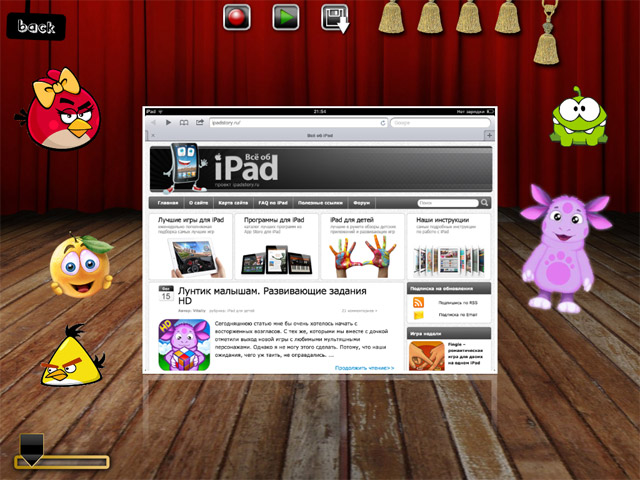Save the show using the floppy disk icon
This screenshot has width=640, height=480.
tap(335, 18)
